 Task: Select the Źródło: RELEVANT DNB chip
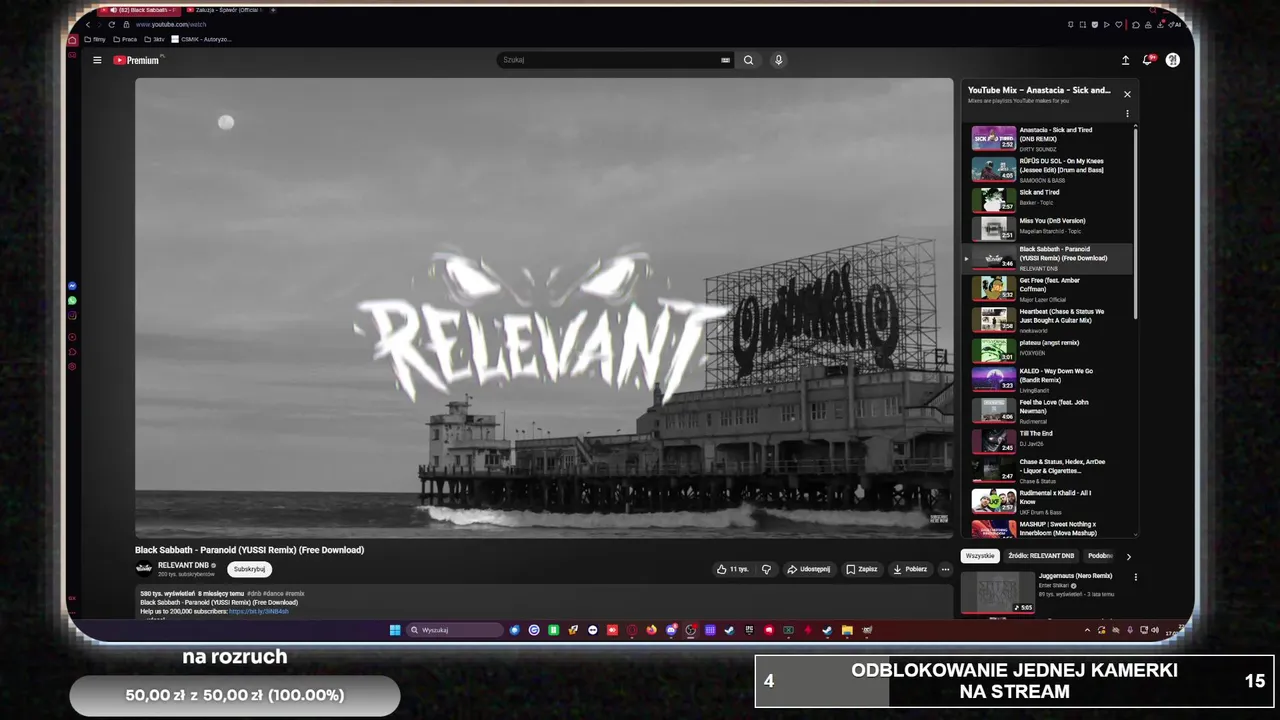1041,556
